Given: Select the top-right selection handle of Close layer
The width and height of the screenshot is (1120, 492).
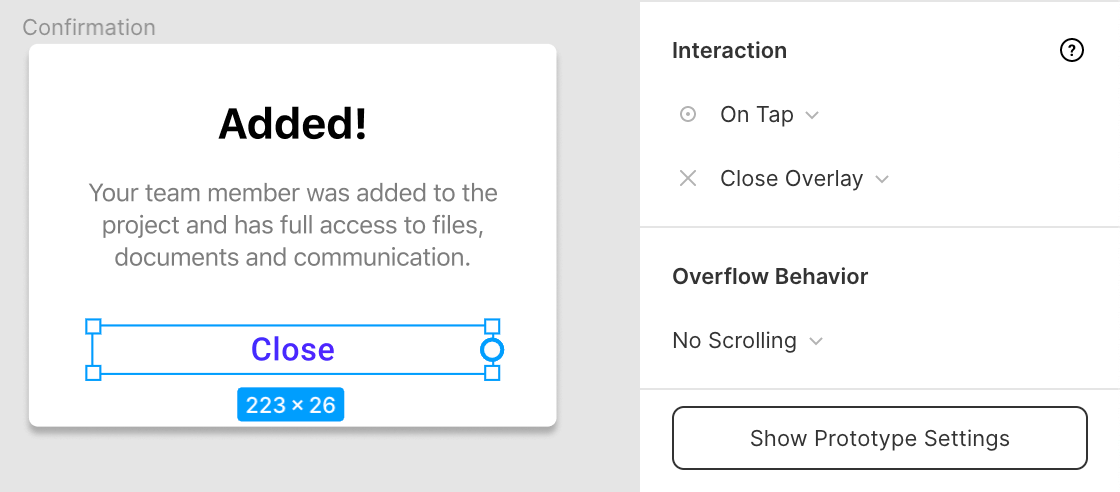Looking at the screenshot, I should point(491,326).
